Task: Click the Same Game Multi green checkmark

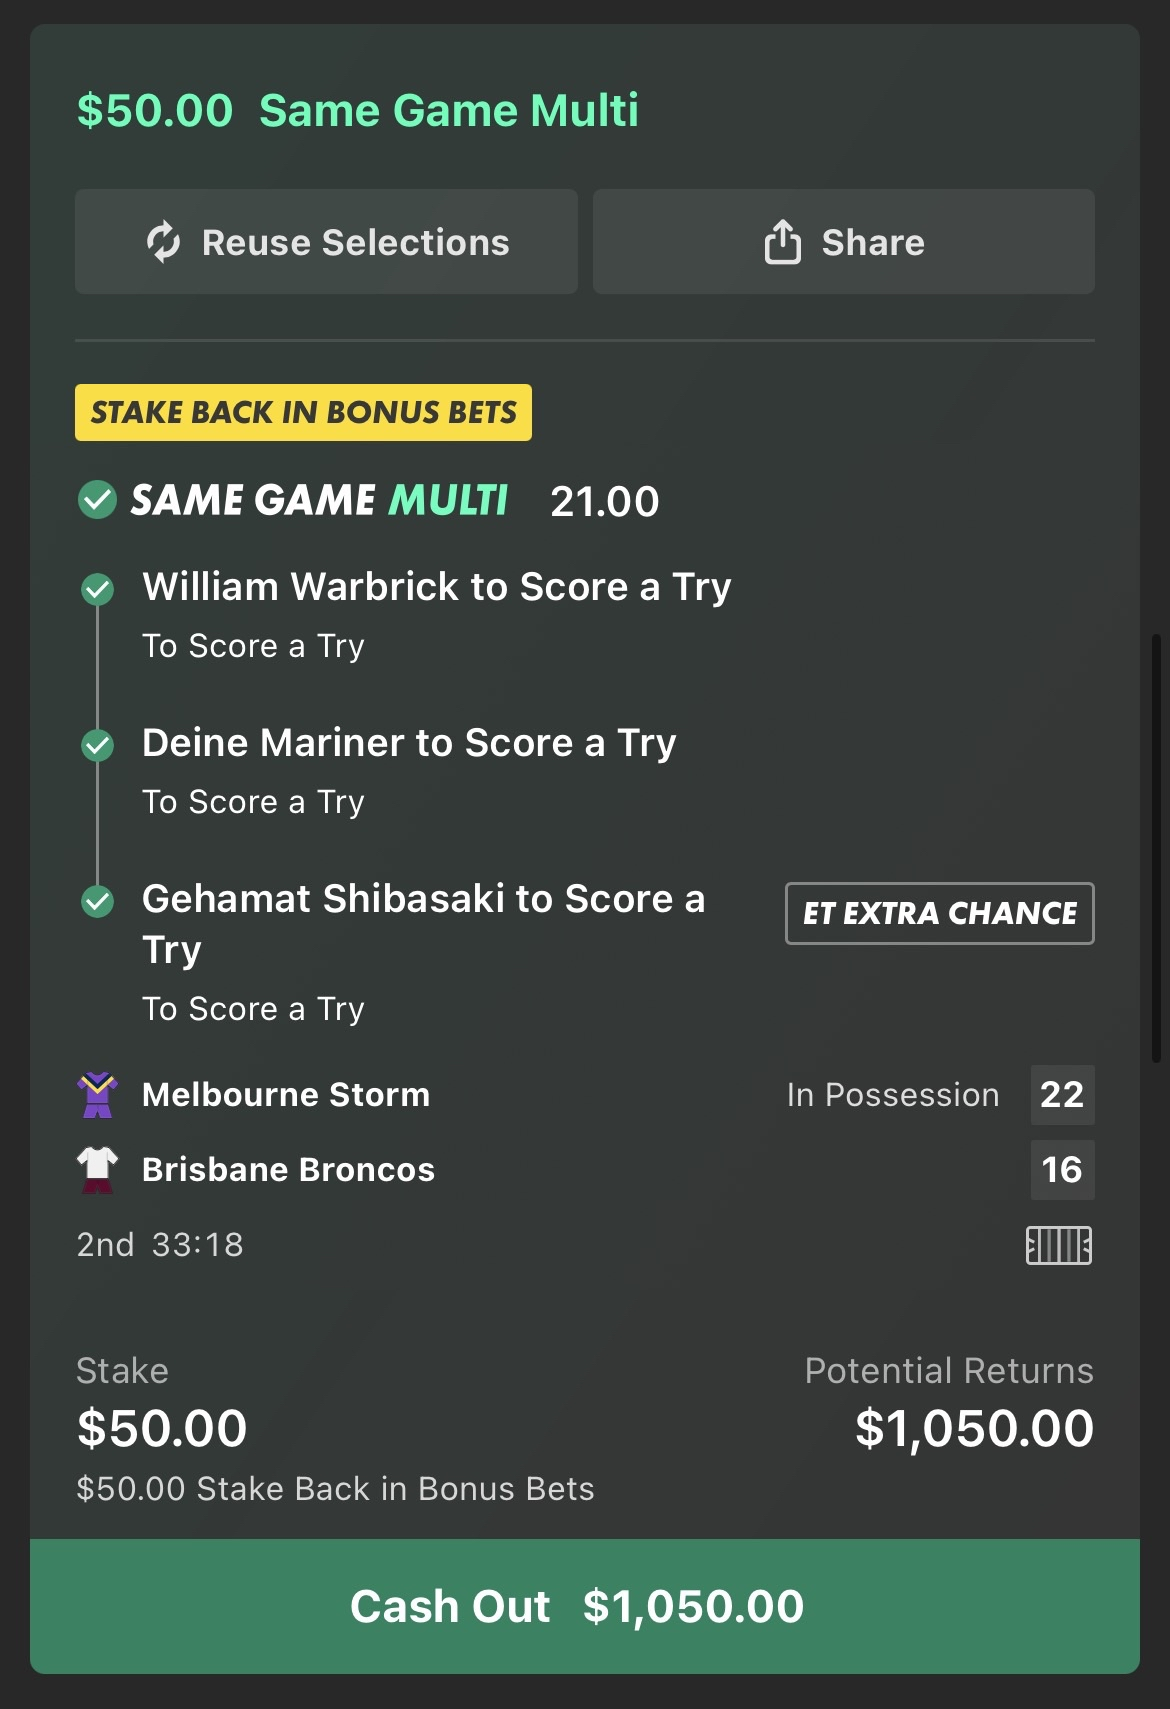Action: (98, 500)
